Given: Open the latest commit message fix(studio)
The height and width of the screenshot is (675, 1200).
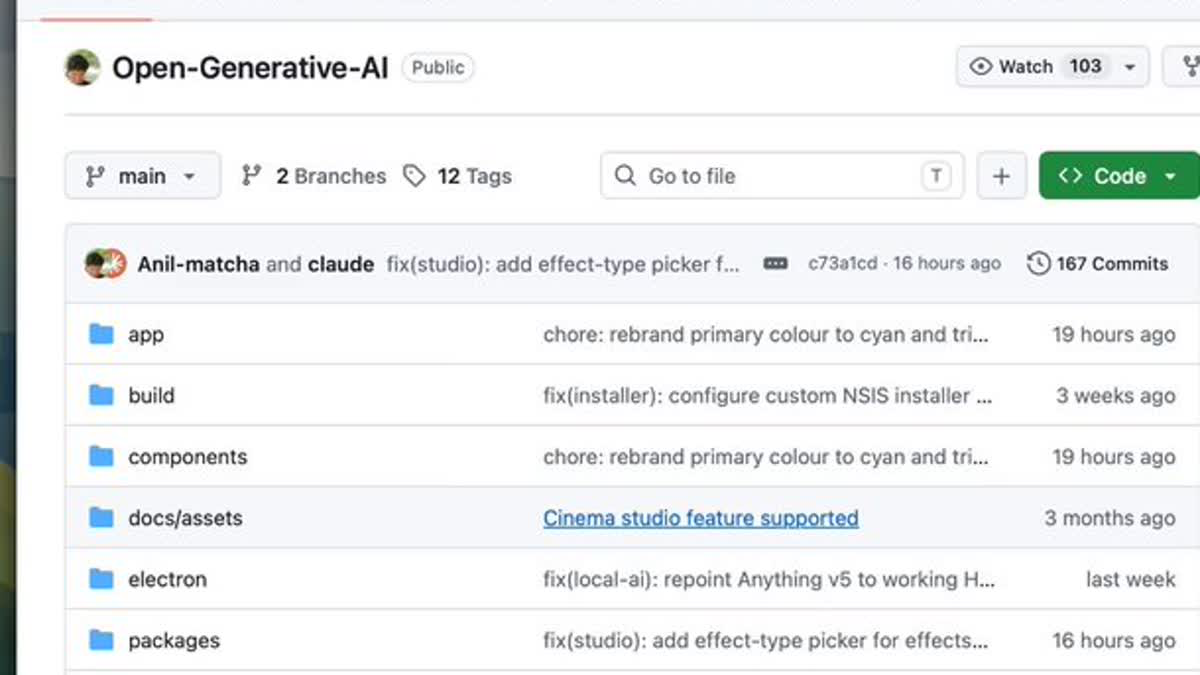Looking at the screenshot, I should click(x=563, y=264).
